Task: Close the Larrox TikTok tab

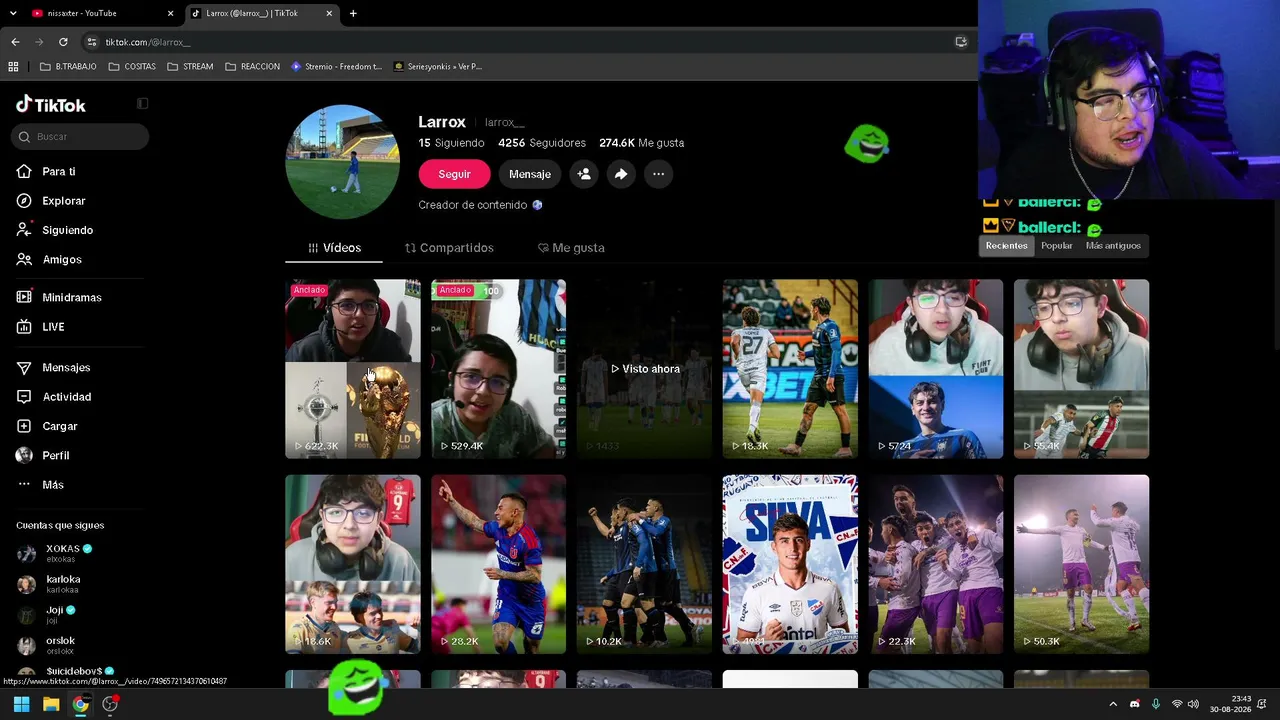Action: 329,13
